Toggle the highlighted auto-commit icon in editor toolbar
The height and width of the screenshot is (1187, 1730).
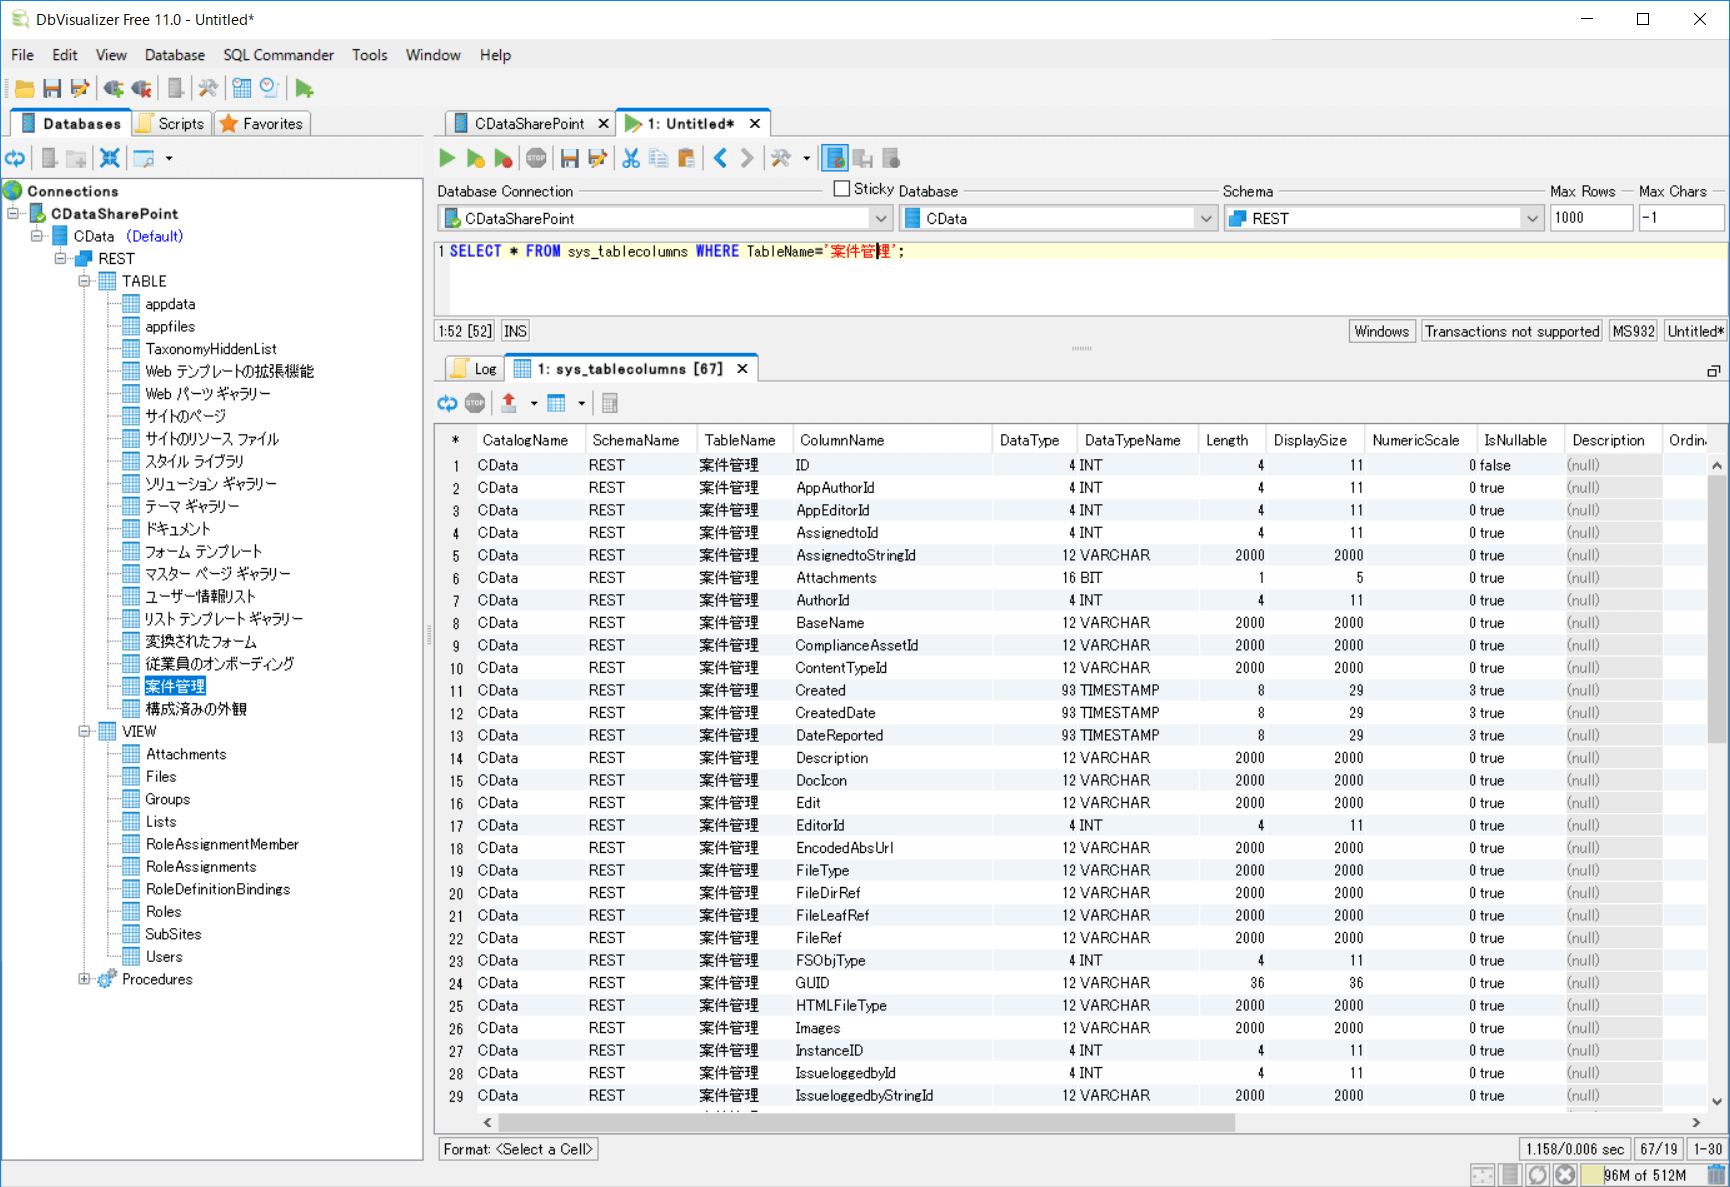[x=834, y=158]
